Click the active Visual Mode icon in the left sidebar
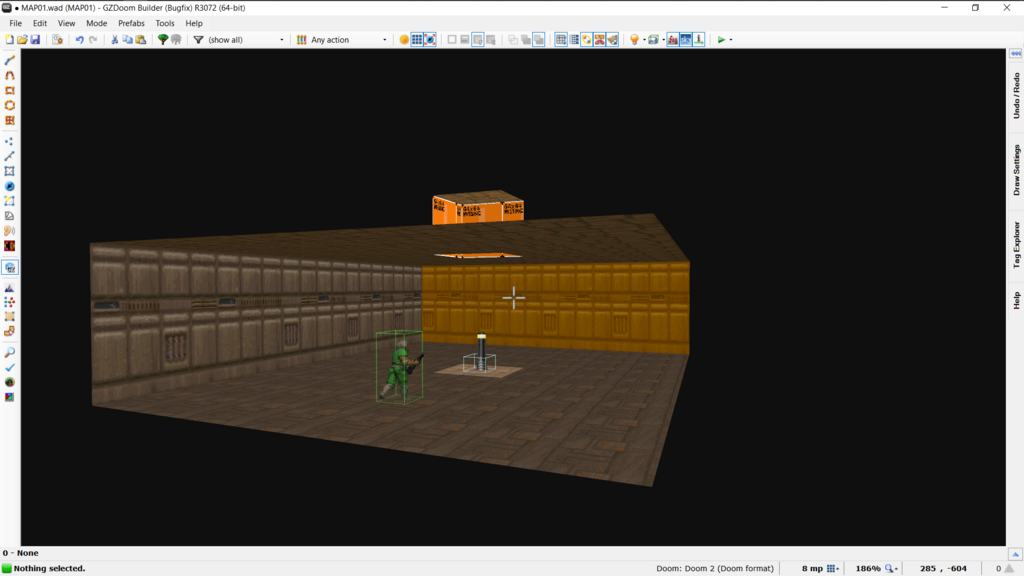Screen dimensions: 1024x576 coord(10,267)
